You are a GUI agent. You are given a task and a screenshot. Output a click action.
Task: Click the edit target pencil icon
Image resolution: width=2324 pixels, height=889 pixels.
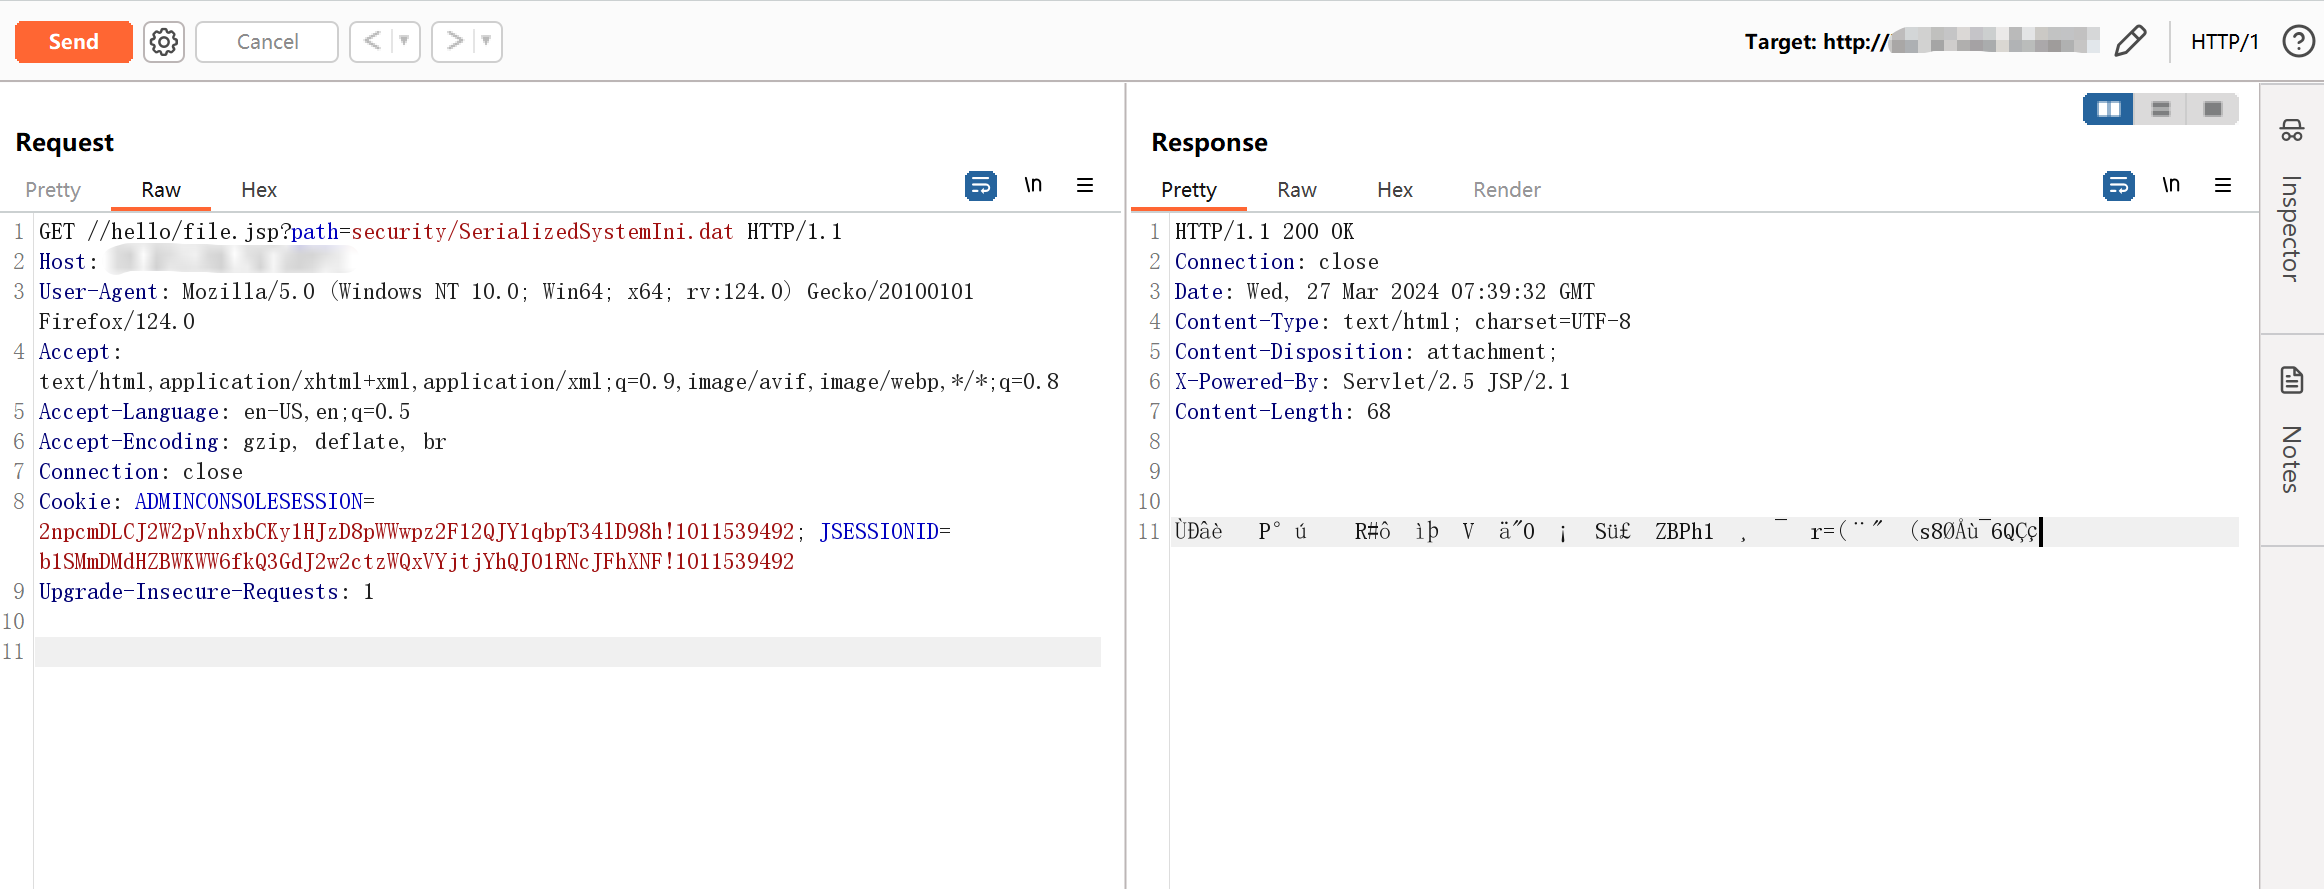pyautogui.click(x=2129, y=42)
